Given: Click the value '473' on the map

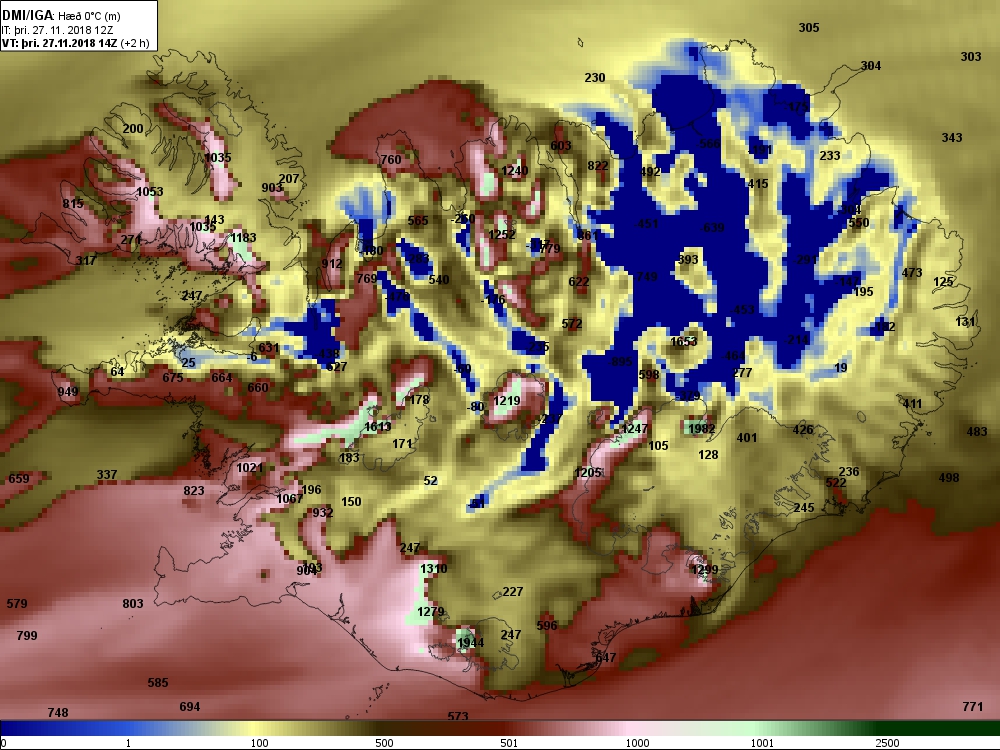Looking at the screenshot, I should pyautogui.click(x=912, y=273).
